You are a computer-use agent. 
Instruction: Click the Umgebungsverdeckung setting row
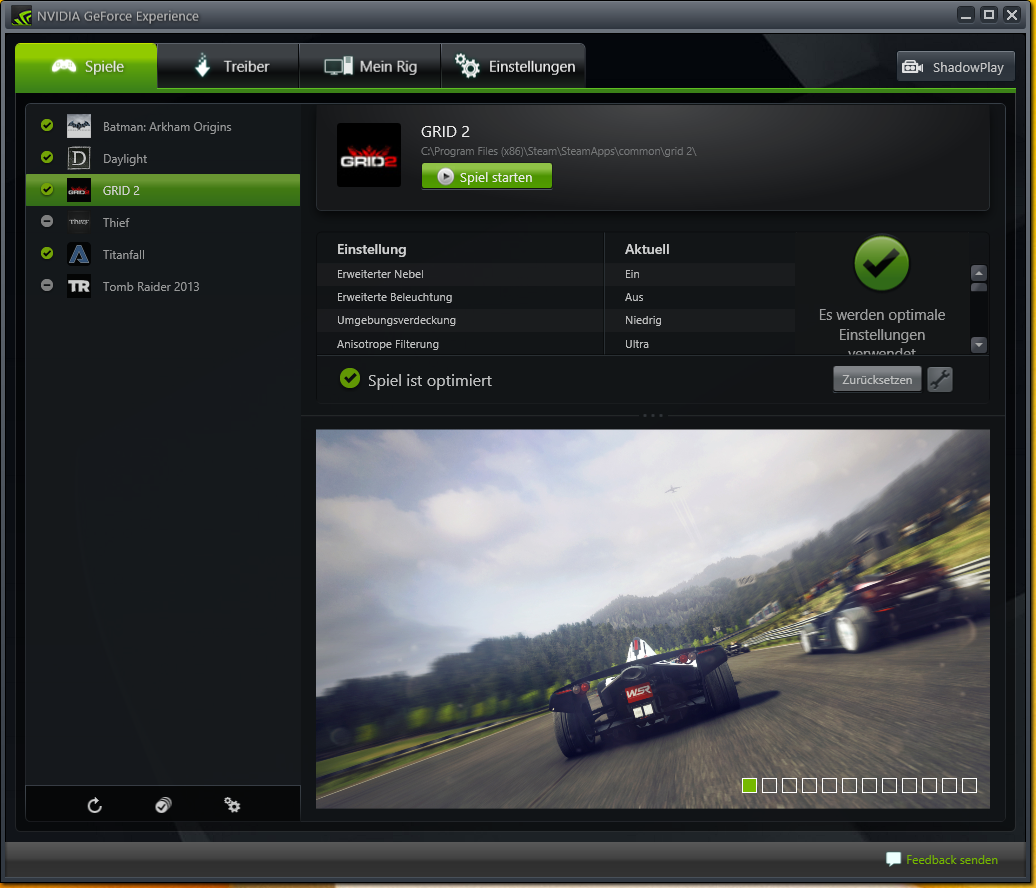click(x=556, y=320)
